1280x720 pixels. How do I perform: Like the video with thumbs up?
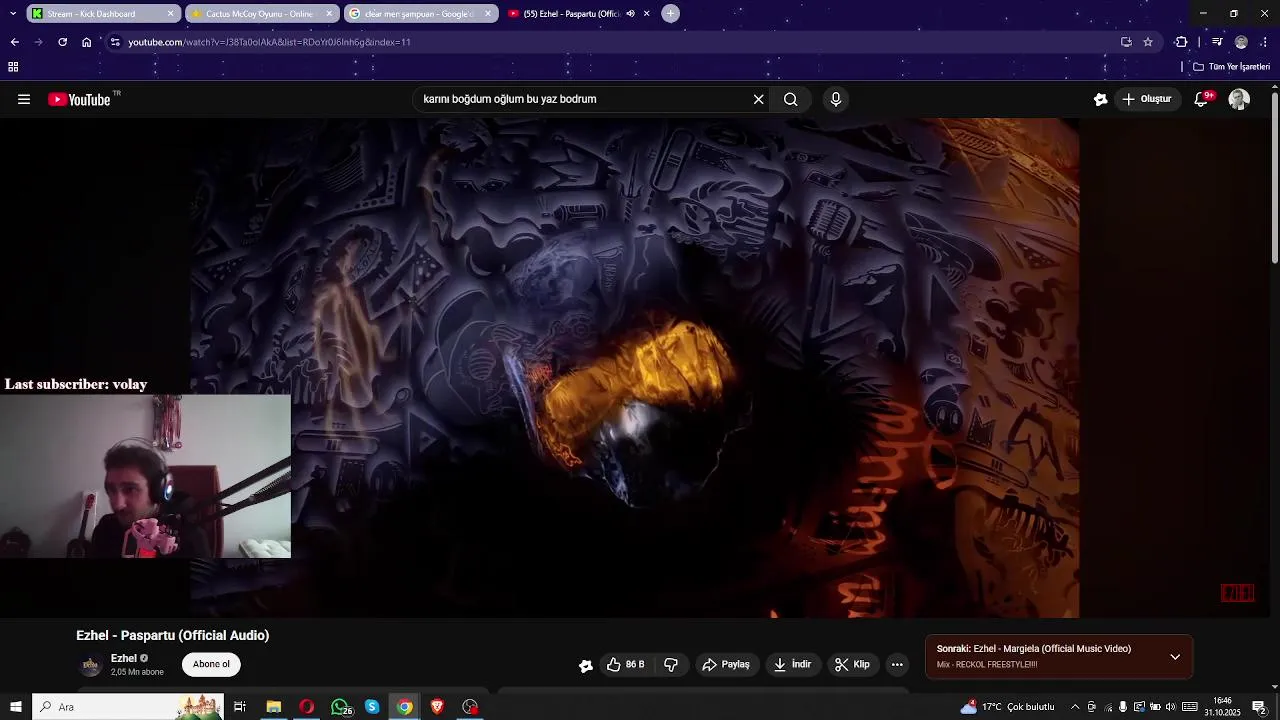click(625, 664)
